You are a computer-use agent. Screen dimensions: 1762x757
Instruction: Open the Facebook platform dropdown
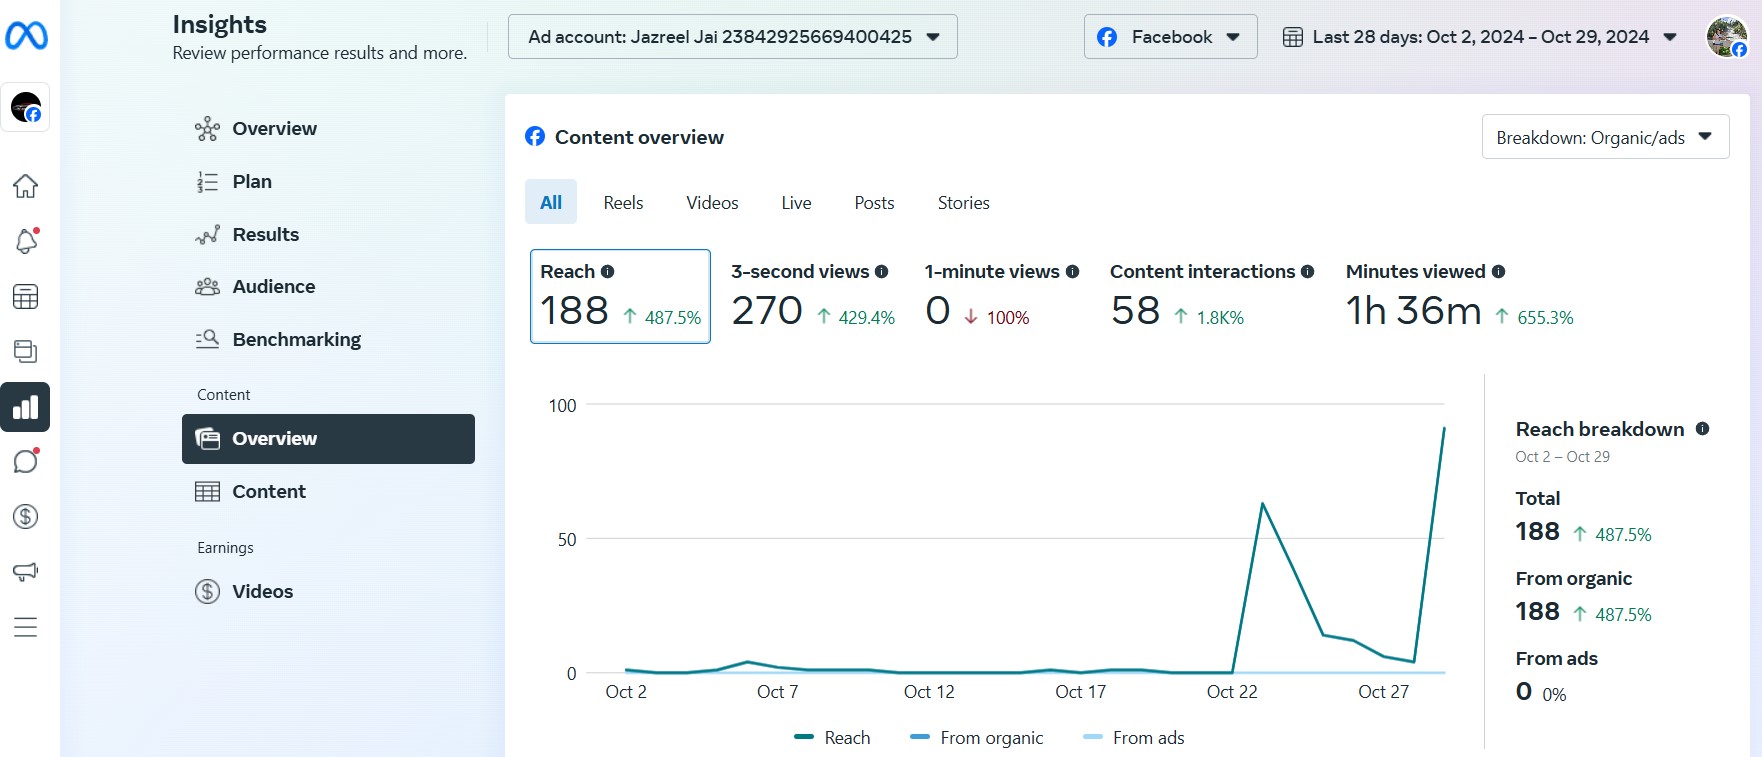1170,37
